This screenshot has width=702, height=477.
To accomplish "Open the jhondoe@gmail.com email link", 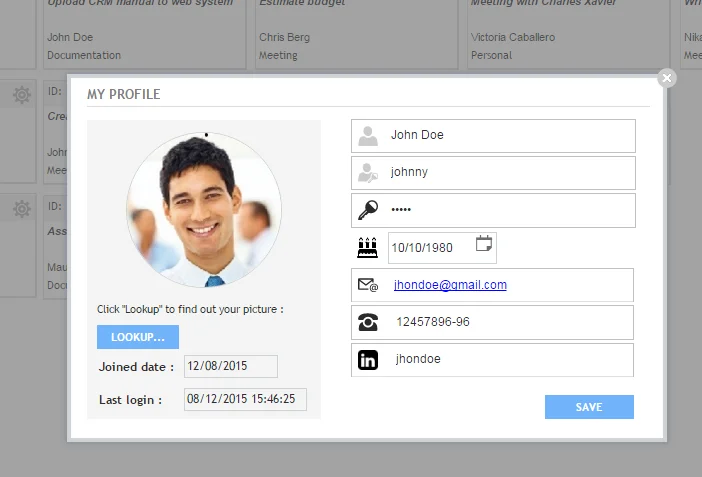I will coord(450,285).
